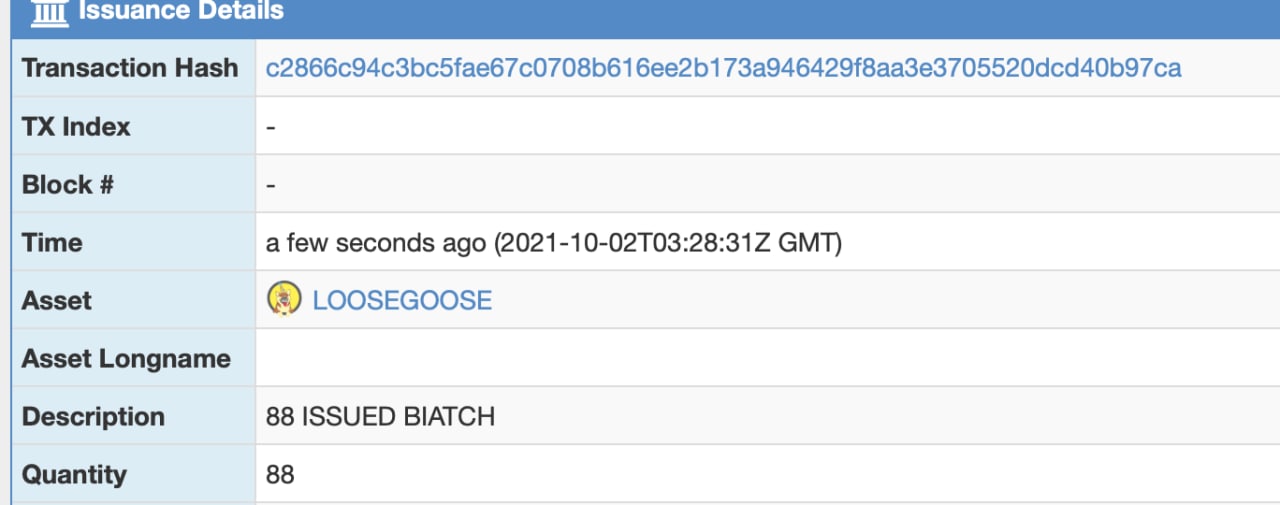Click the 'a few seconds ago' text
The image size is (1280, 505).
376,243
